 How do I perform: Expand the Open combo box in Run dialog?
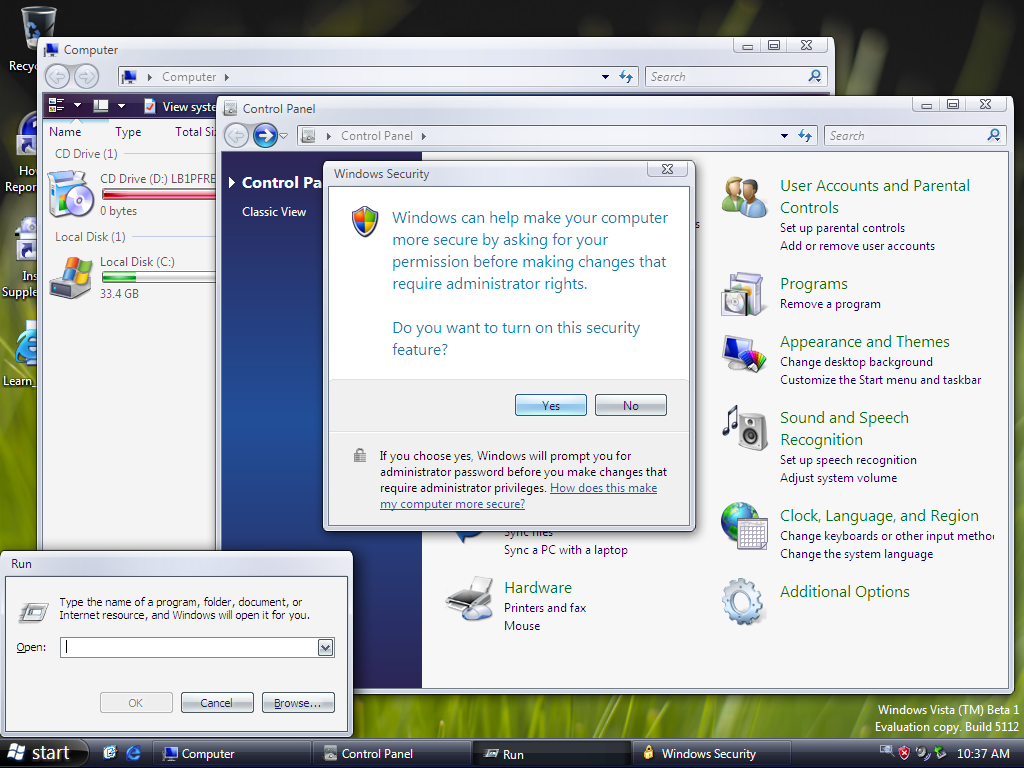coord(325,648)
